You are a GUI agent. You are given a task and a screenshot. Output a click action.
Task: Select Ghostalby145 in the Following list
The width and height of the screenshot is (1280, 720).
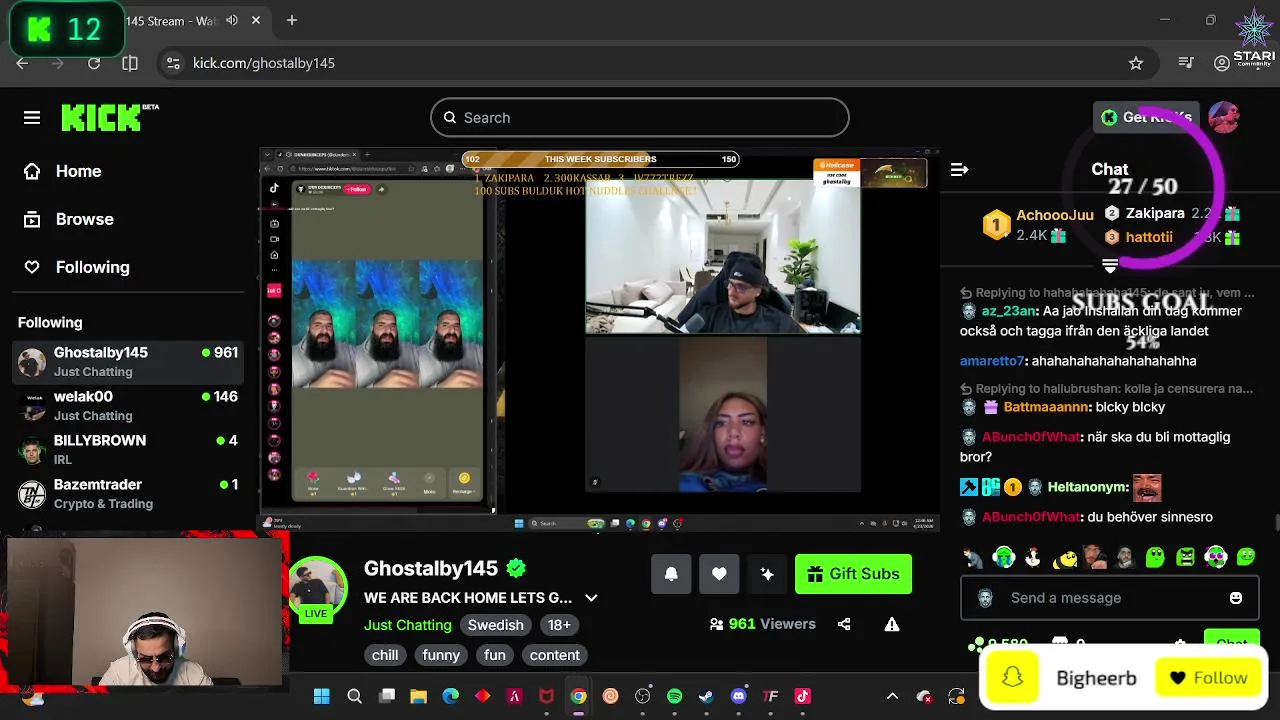pyautogui.click(x=128, y=362)
